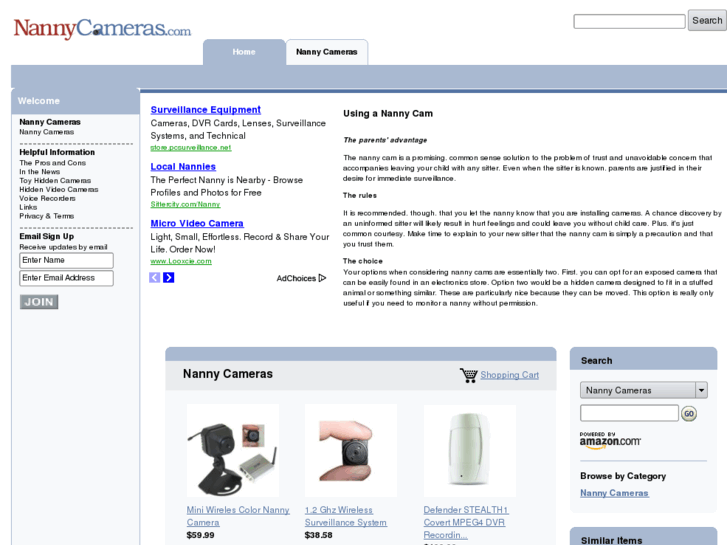
Task: Click the next ad arrow icon
Action: [x=168, y=277]
